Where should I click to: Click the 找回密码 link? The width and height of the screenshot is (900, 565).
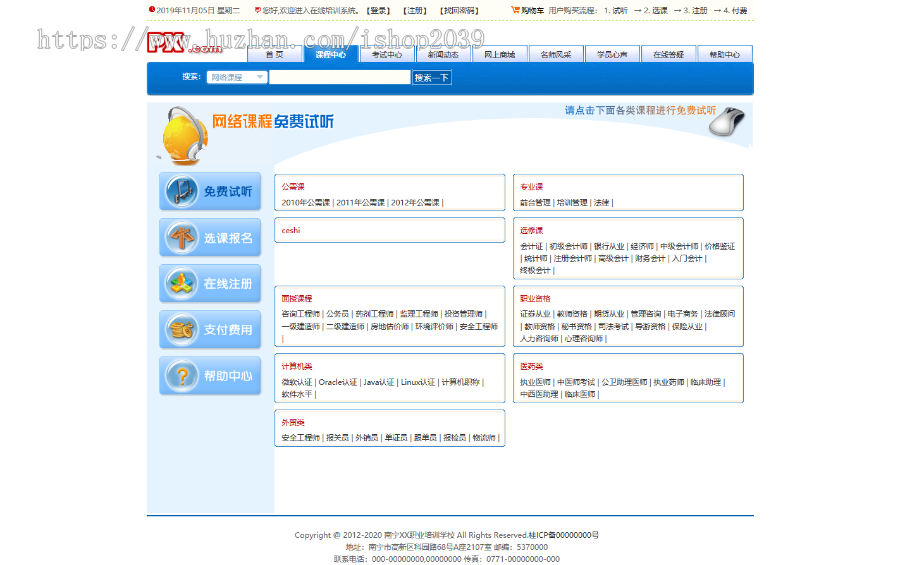tap(459, 10)
